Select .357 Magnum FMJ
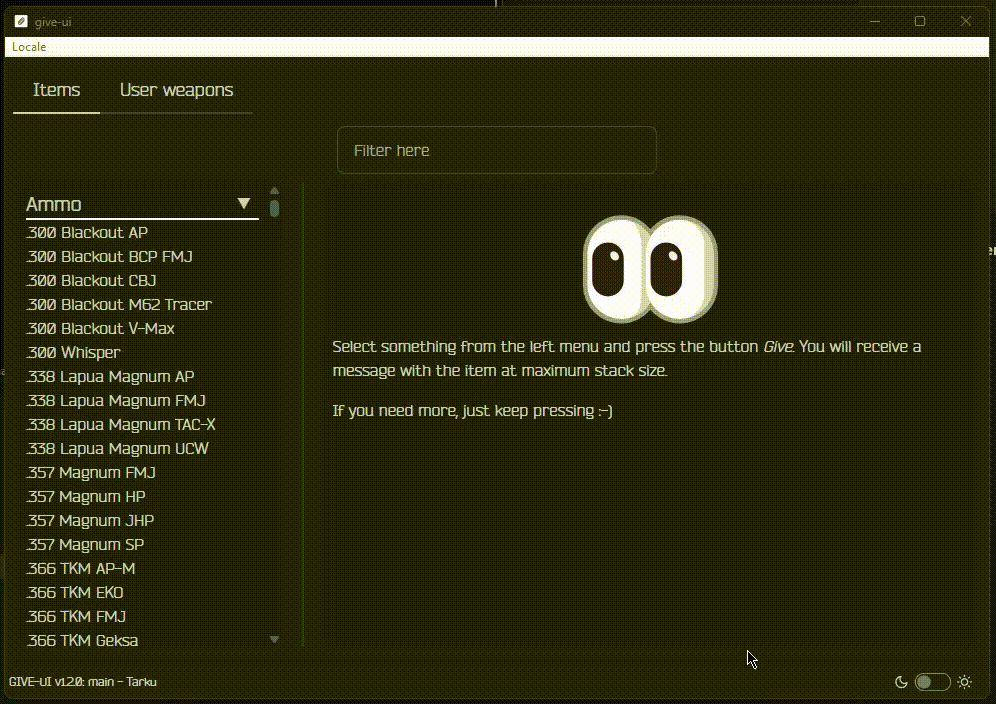The image size is (996, 704). [x=91, y=473]
